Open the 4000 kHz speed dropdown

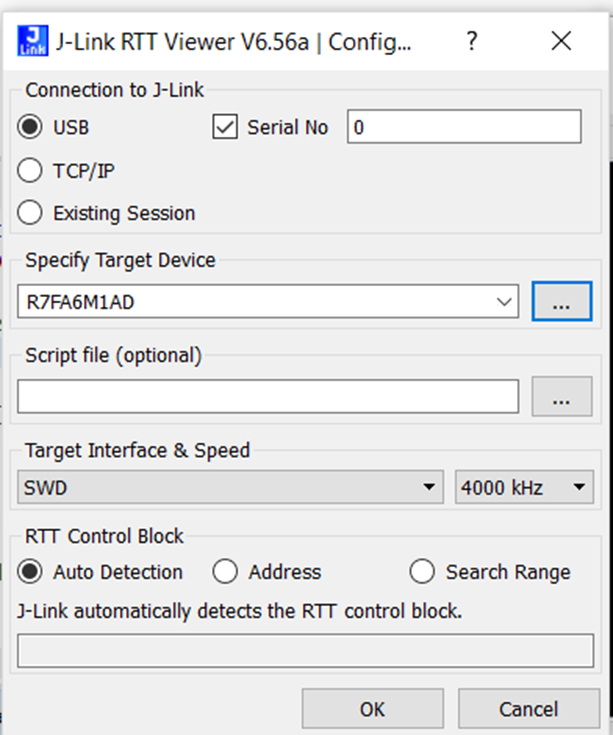pos(524,488)
